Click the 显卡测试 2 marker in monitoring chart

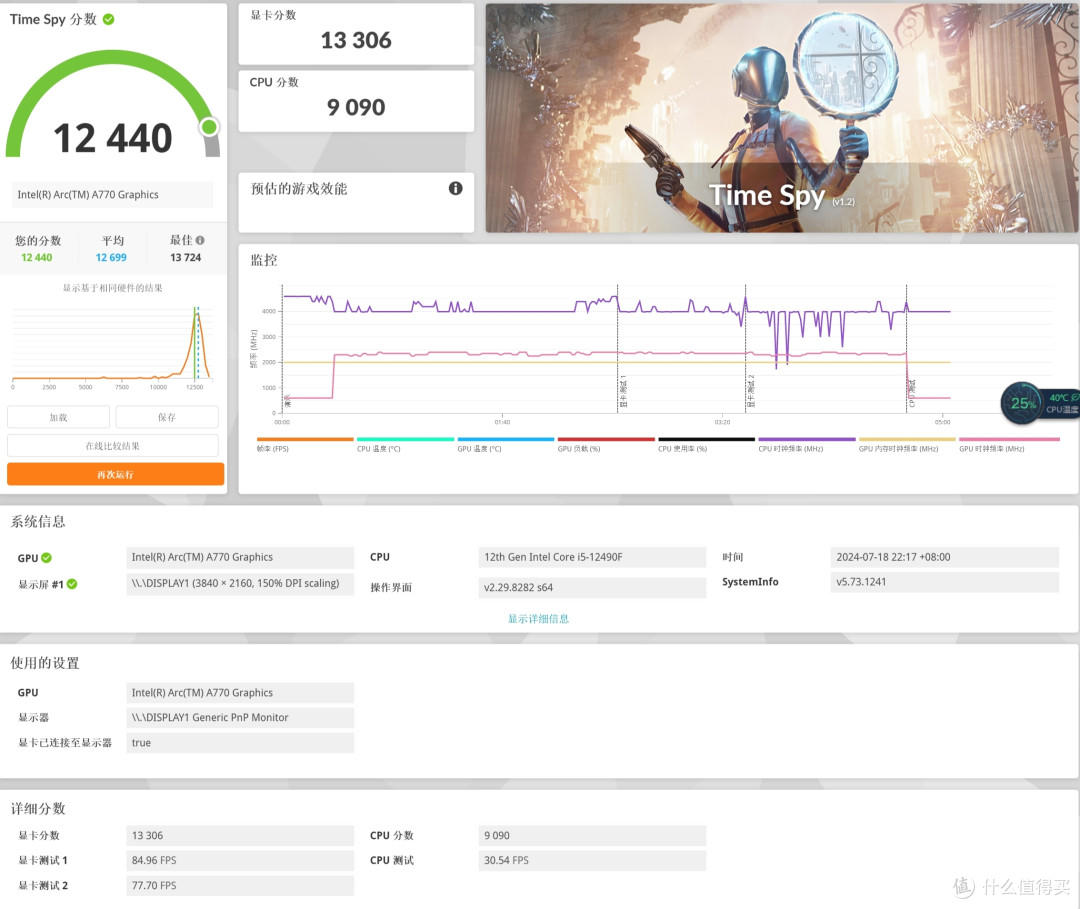tap(751, 392)
